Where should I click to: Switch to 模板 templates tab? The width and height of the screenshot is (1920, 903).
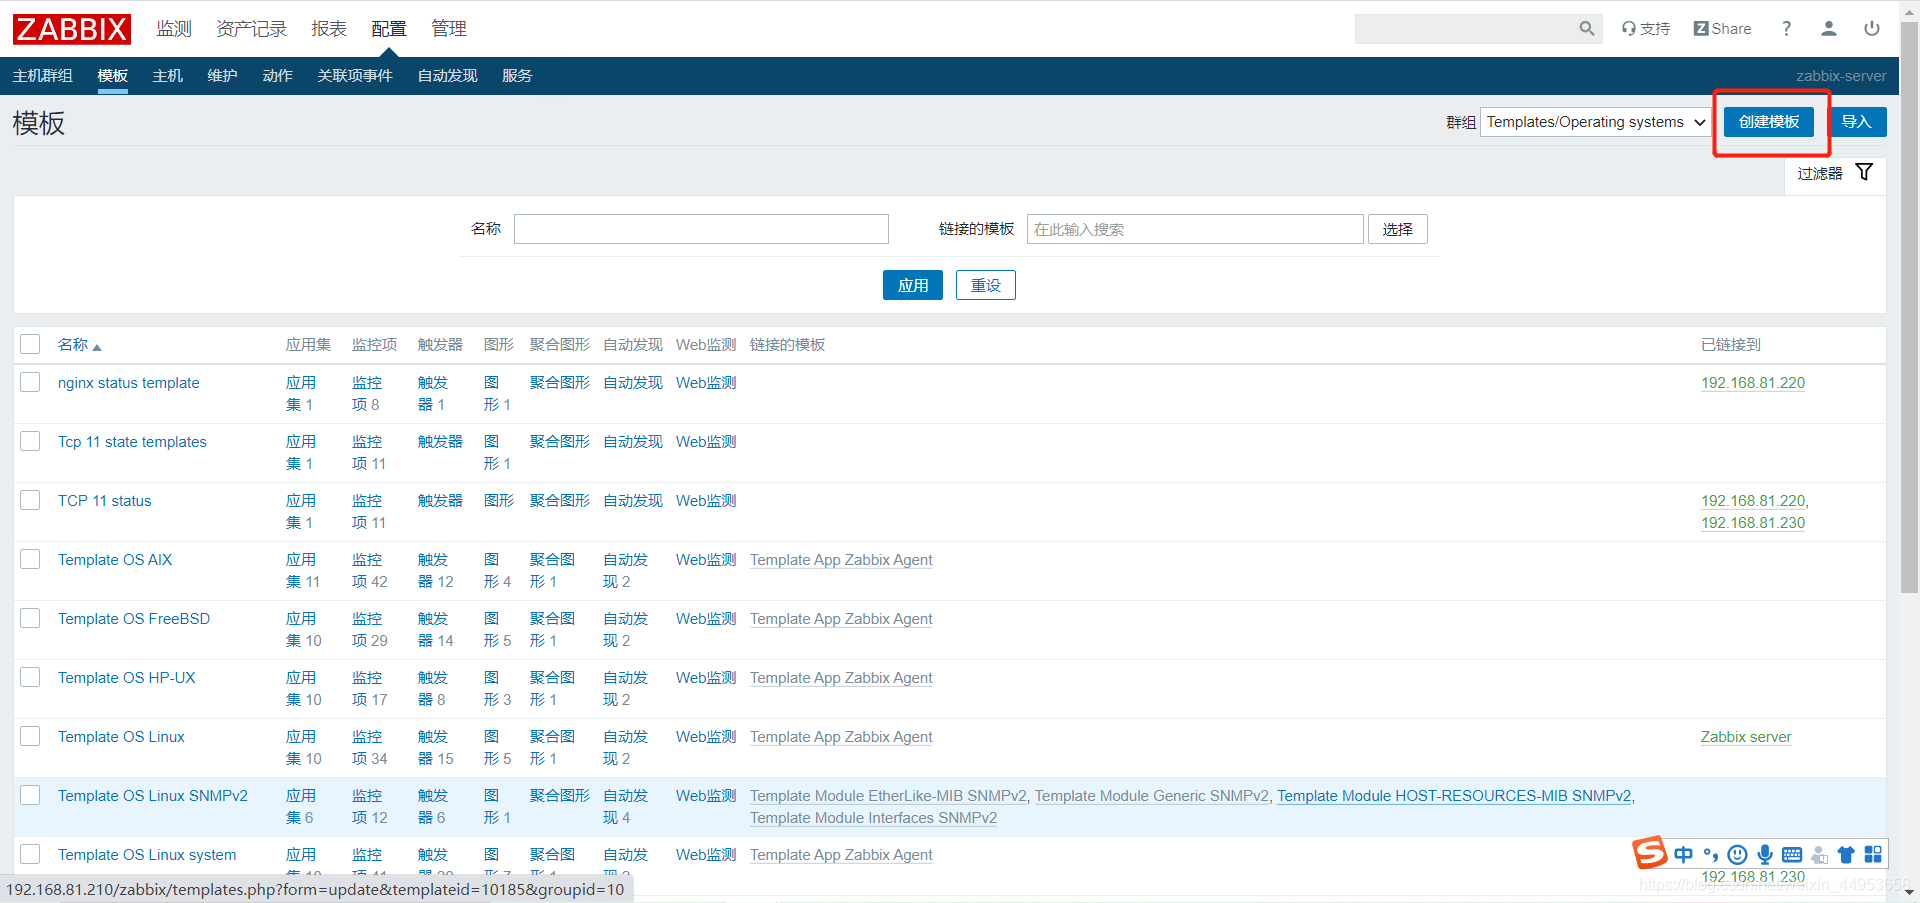(x=113, y=76)
